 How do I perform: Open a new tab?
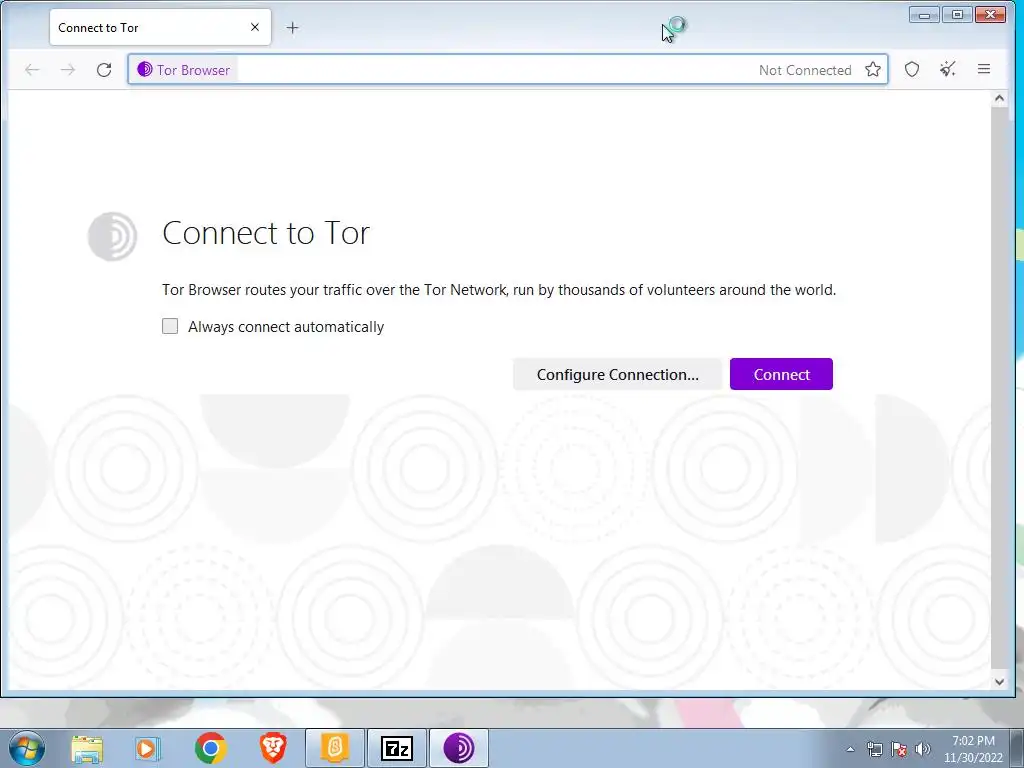pyautogui.click(x=293, y=27)
